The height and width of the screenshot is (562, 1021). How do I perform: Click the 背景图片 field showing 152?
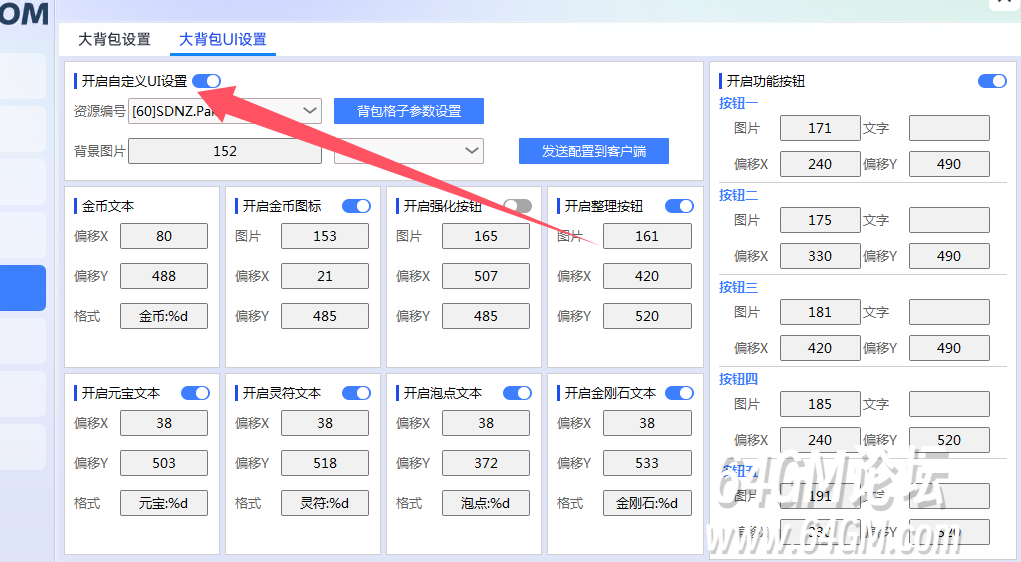[x=225, y=150]
